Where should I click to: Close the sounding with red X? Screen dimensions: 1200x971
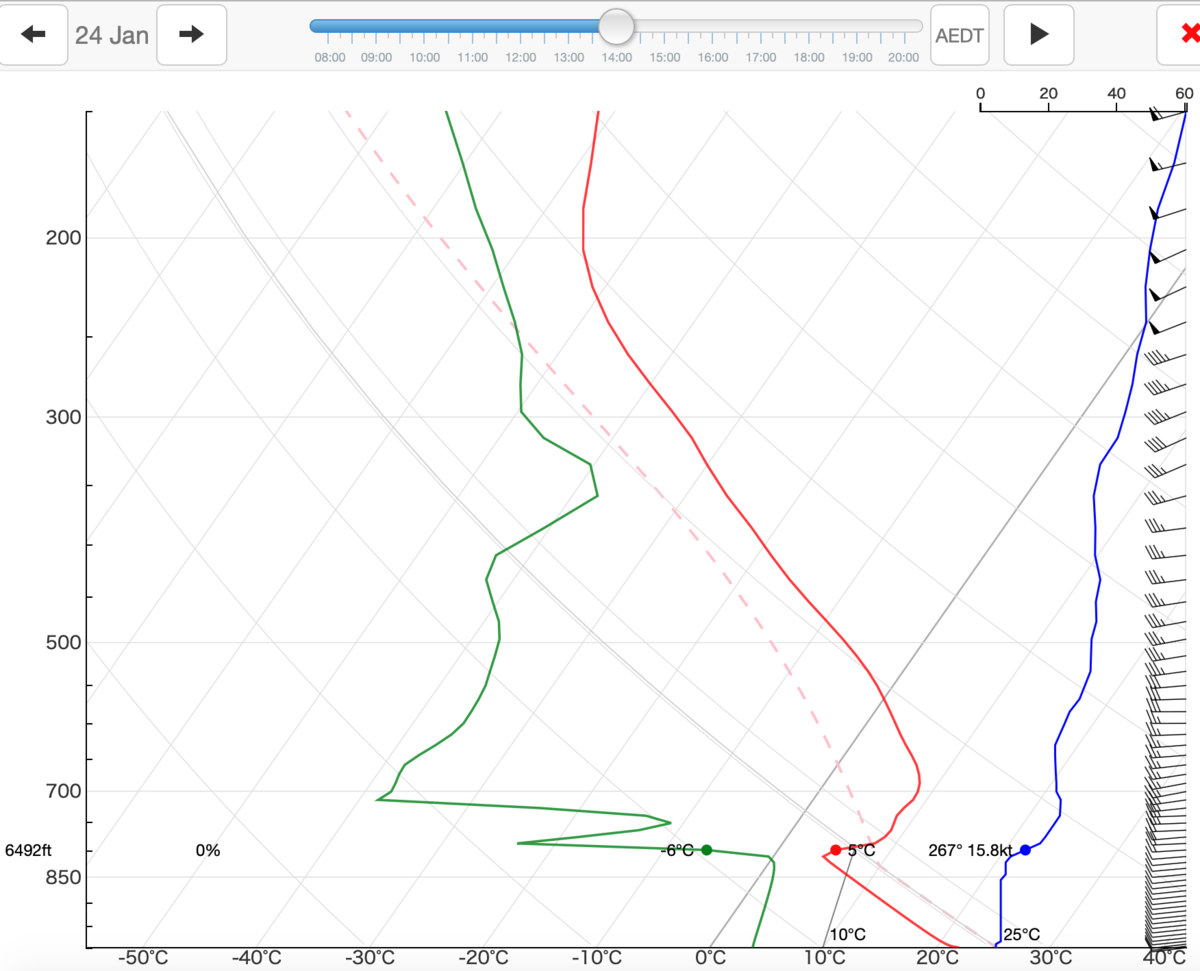(x=1183, y=35)
